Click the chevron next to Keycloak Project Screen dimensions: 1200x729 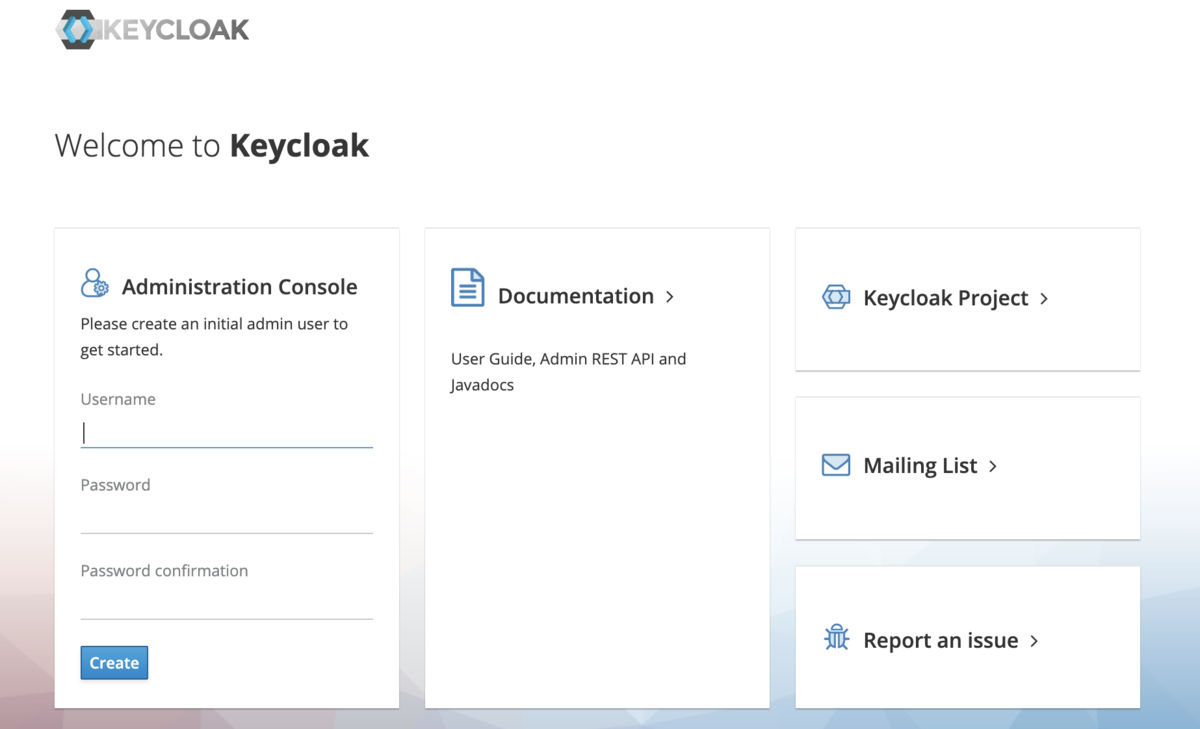[x=1044, y=299]
